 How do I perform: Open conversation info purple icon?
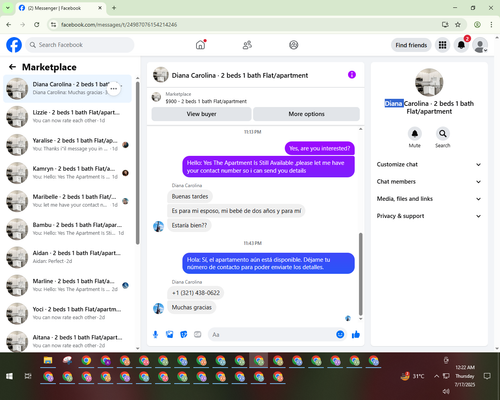352,75
